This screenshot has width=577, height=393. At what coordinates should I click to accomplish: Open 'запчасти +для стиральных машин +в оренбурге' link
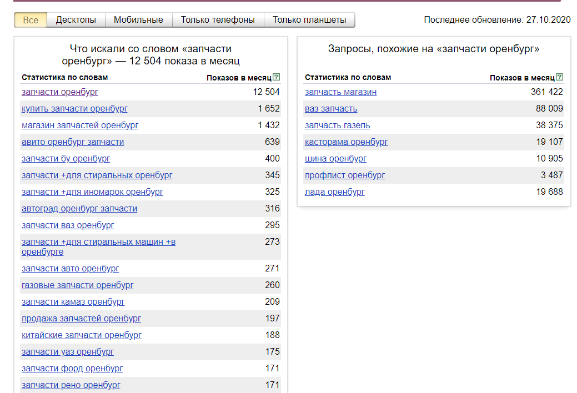click(98, 247)
